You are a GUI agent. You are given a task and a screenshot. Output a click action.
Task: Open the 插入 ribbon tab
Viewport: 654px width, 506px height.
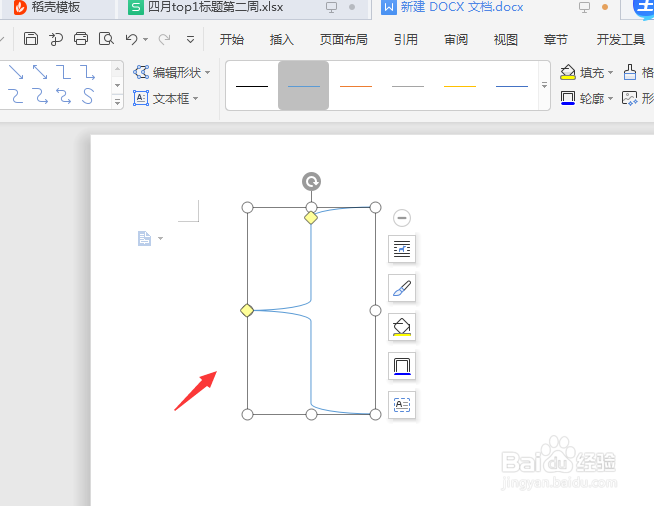coord(282,40)
